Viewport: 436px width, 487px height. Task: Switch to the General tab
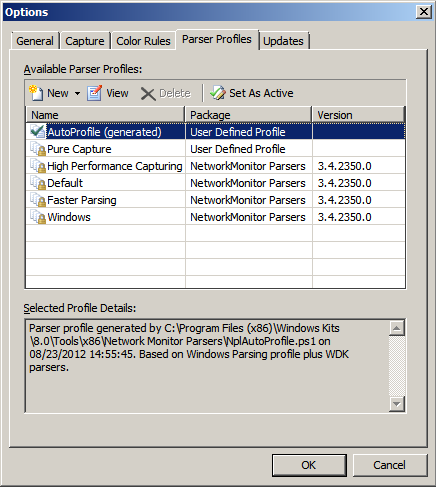pyautogui.click(x=35, y=41)
